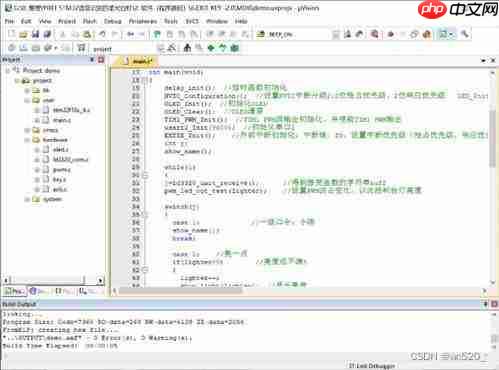Click the "Program Size" build output line
This screenshot has height=370, width=499.
[124, 322]
